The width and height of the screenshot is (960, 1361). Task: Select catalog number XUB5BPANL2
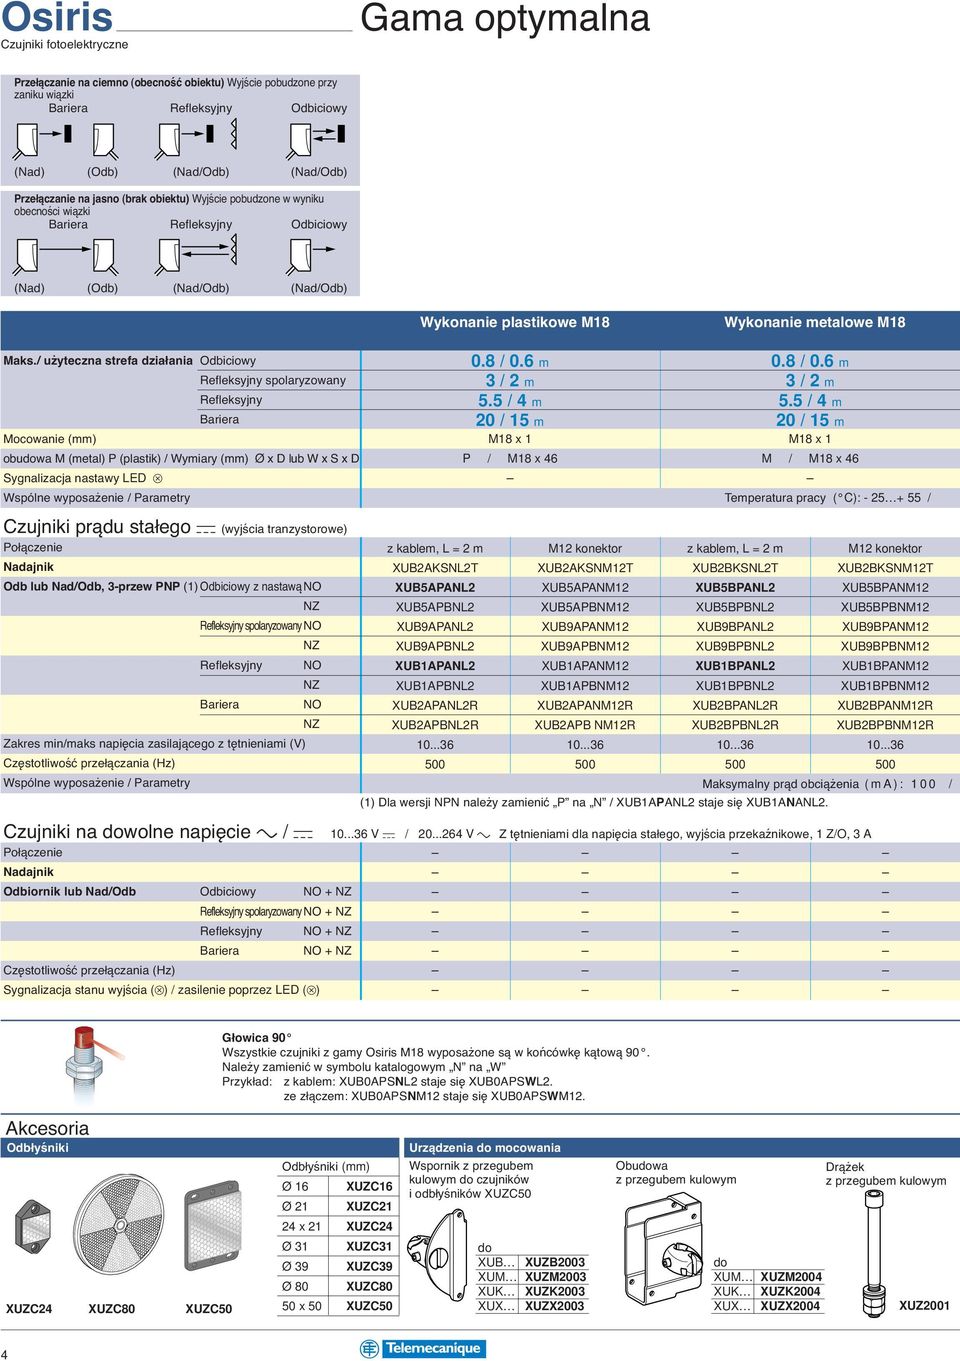(735, 588)
